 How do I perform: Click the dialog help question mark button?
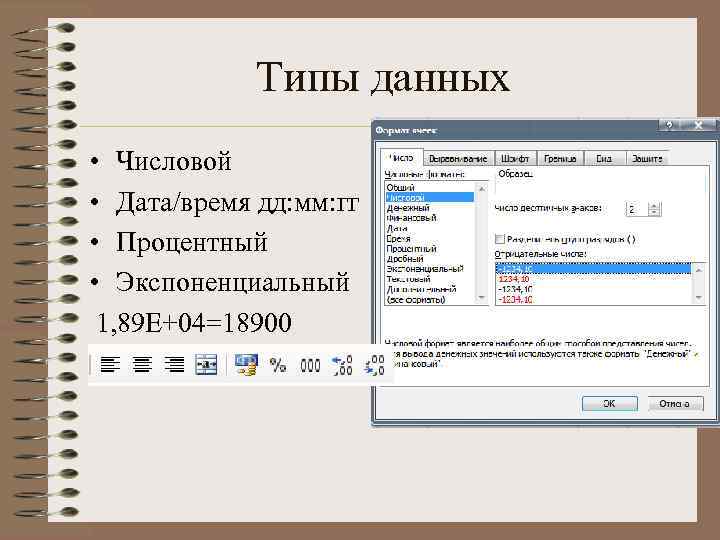[x=669, y=125]
